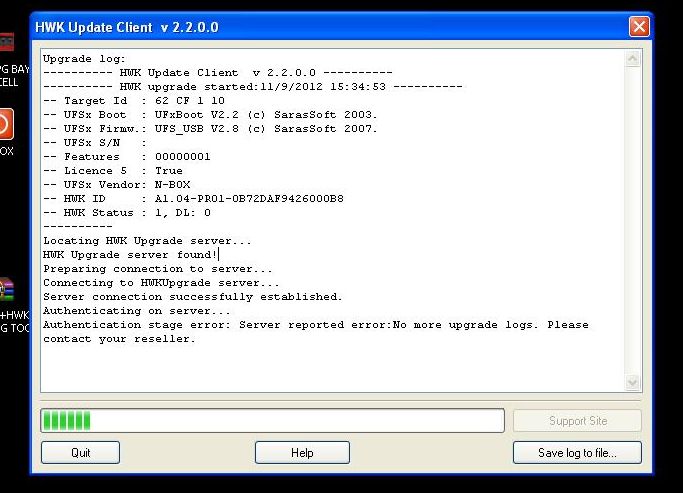Click 'Connecting to HWKUpgrade server...' line
The height and width of the screenshot is (493, 683).
coord(161,283)
